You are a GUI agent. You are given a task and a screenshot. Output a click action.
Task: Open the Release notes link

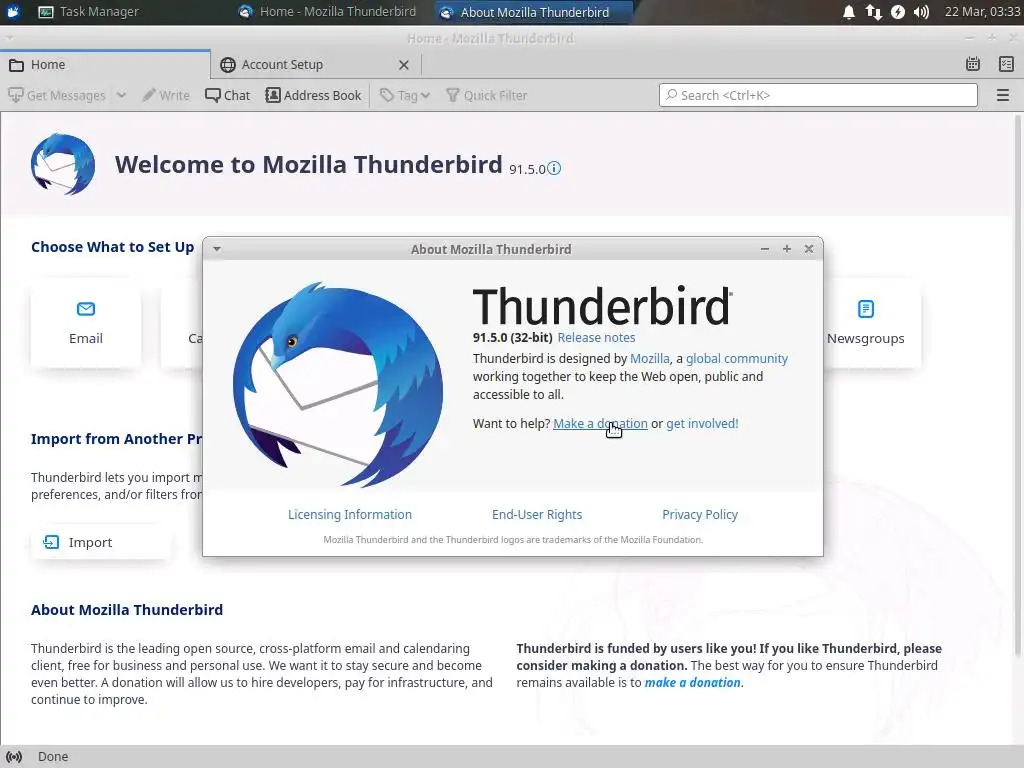(x=596, y=338)
